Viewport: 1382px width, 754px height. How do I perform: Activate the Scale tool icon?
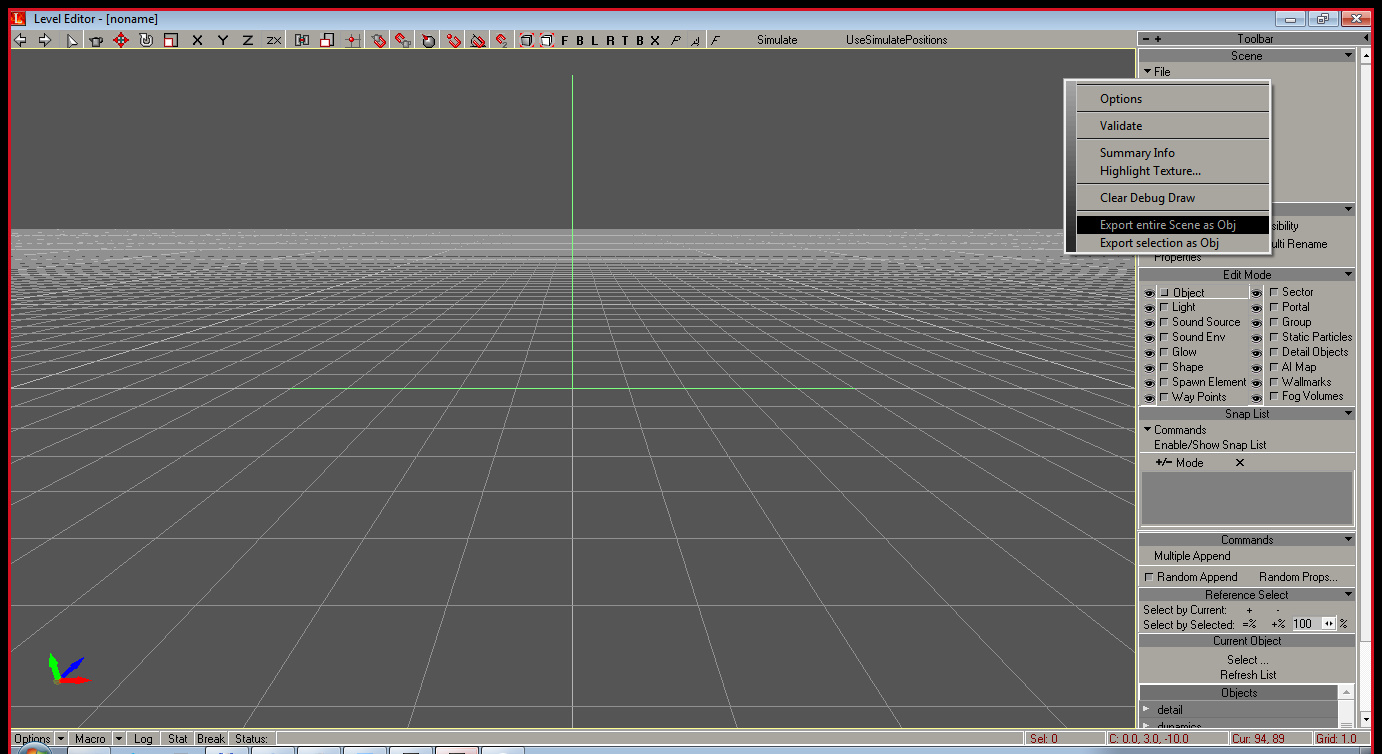point(171,40)
